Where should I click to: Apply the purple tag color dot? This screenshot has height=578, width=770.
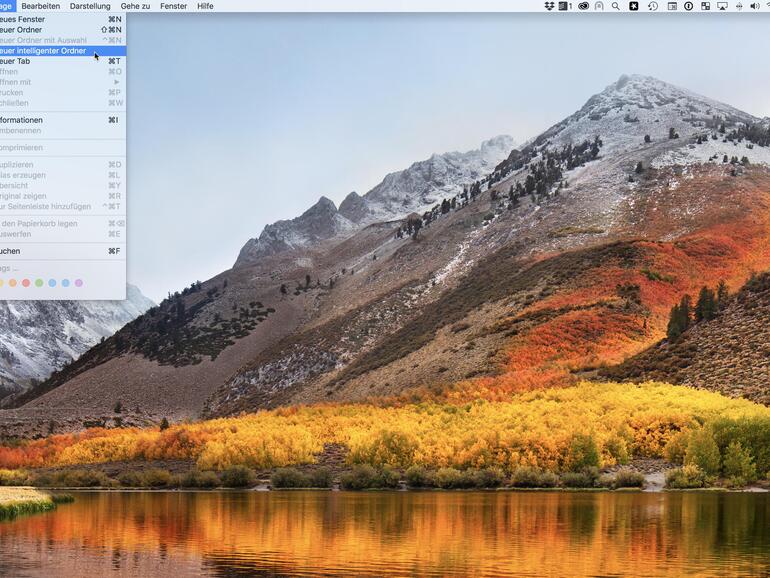79,283
